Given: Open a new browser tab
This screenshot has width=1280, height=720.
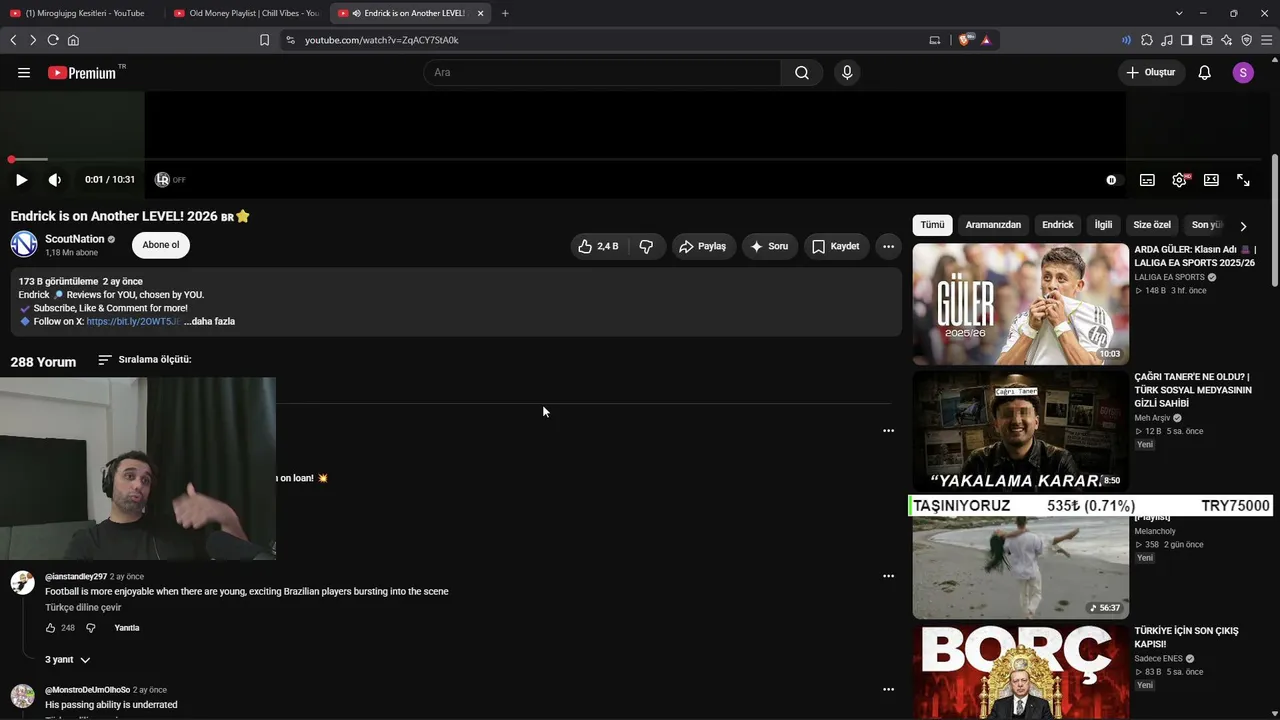Looking at the screenshot, I should (505, 13).
